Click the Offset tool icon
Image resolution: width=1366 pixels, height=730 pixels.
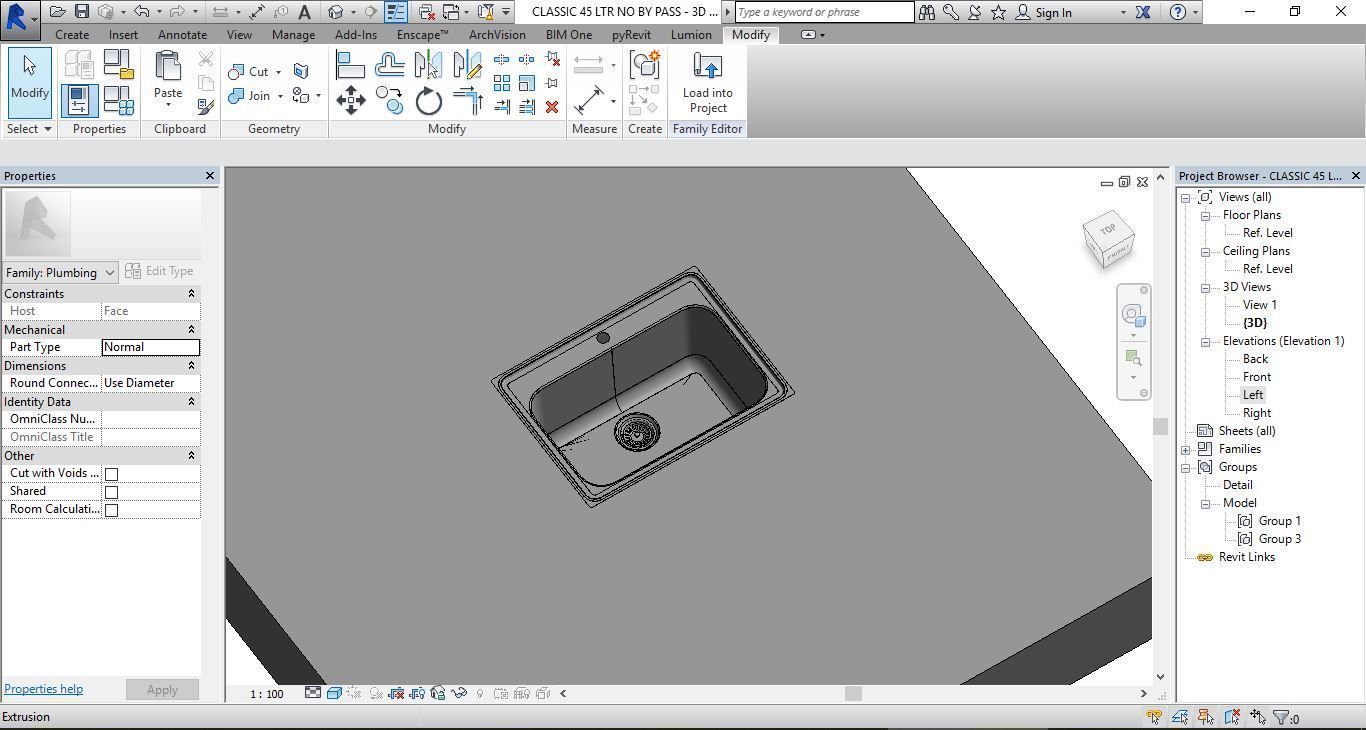click(x=389, y=66)
